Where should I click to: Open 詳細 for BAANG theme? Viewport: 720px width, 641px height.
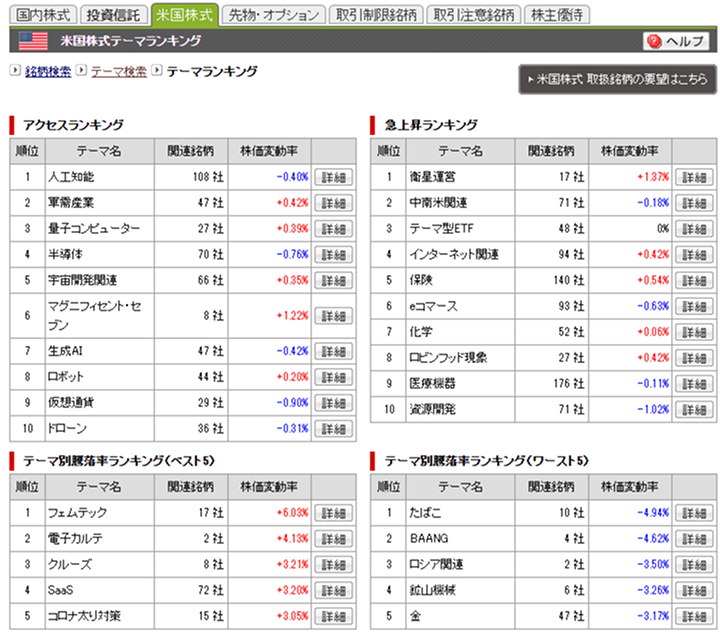pyautogui.click(x=694, y=539)
